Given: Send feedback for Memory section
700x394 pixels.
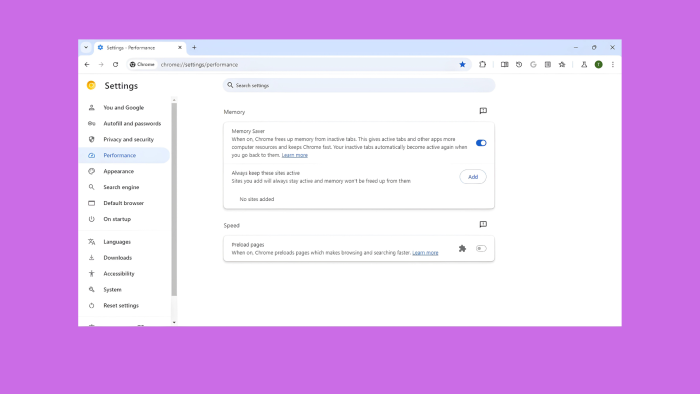Looking at the screenshot, I should click(x=483, y=111).
